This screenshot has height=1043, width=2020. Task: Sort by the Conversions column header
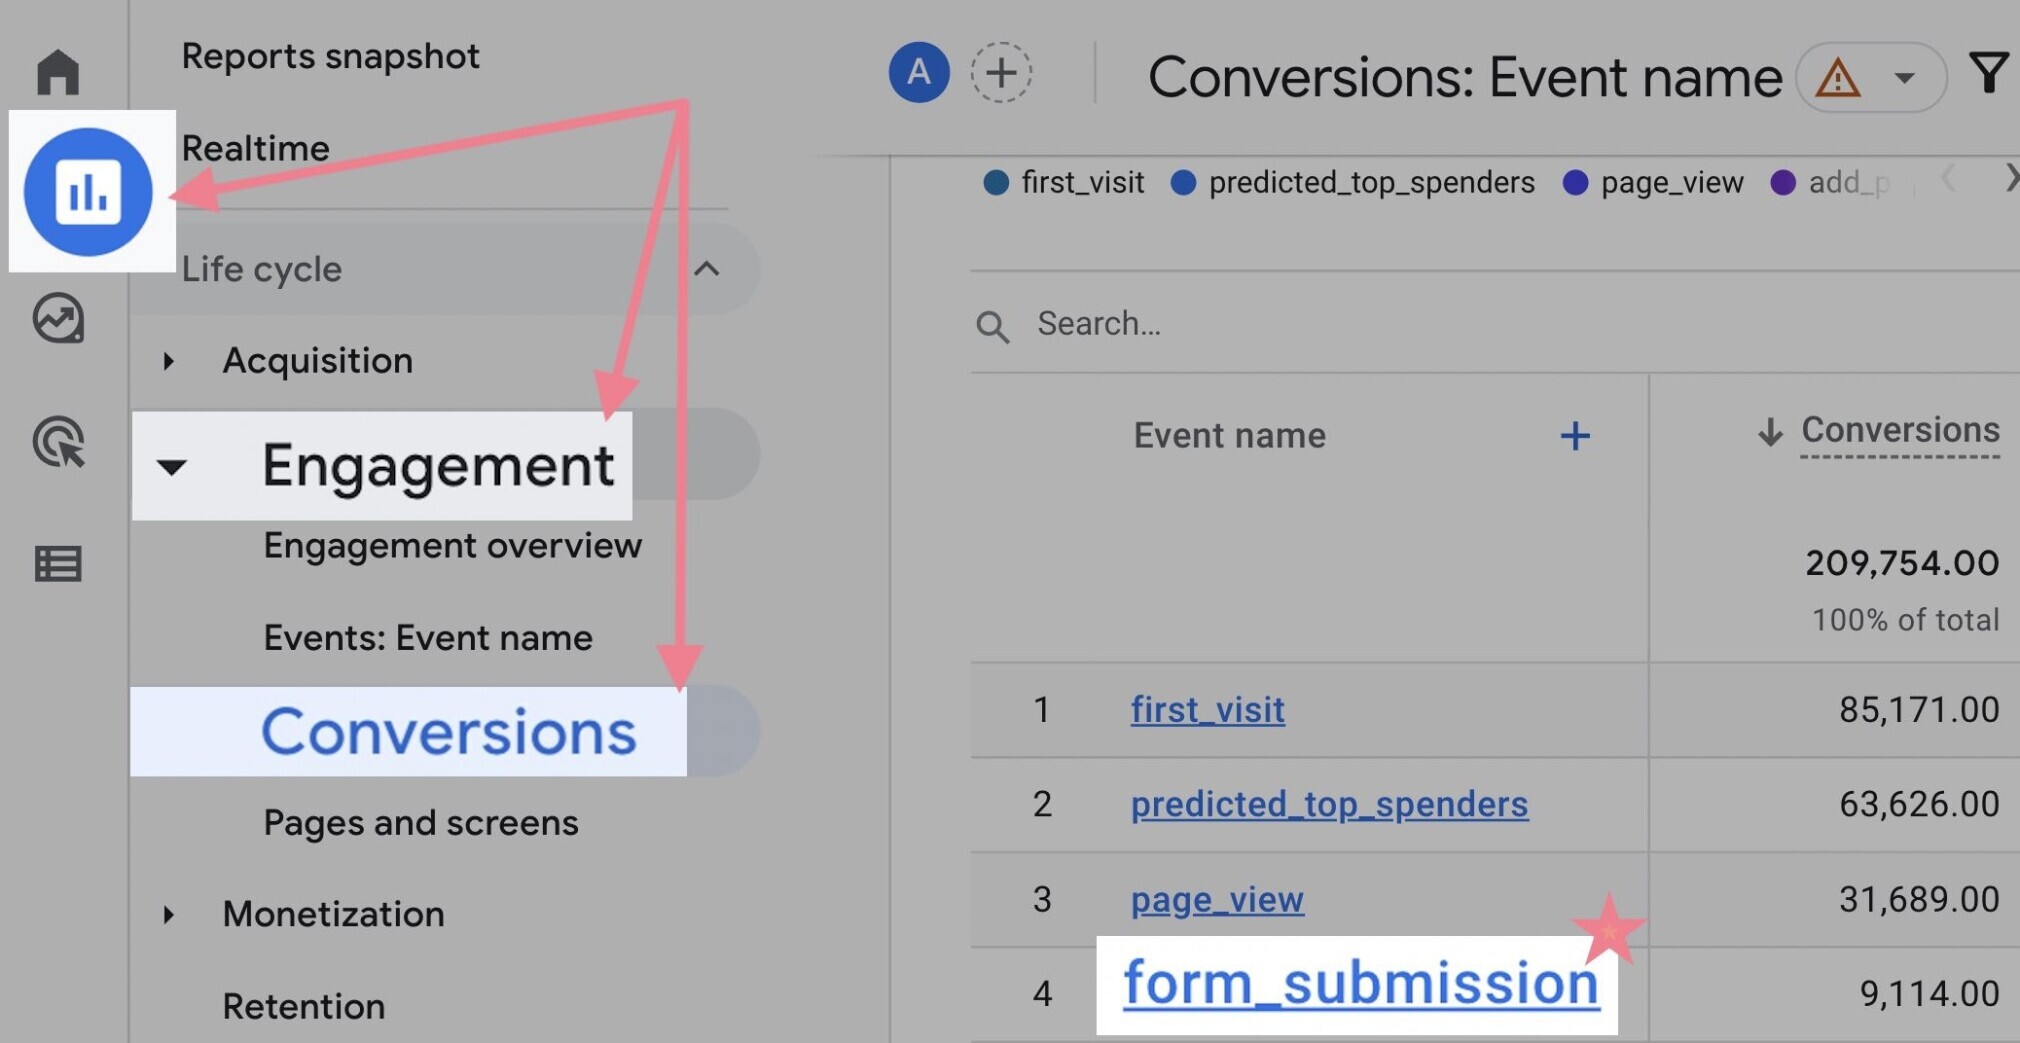pyautogui.click(x=1900, y=430)
